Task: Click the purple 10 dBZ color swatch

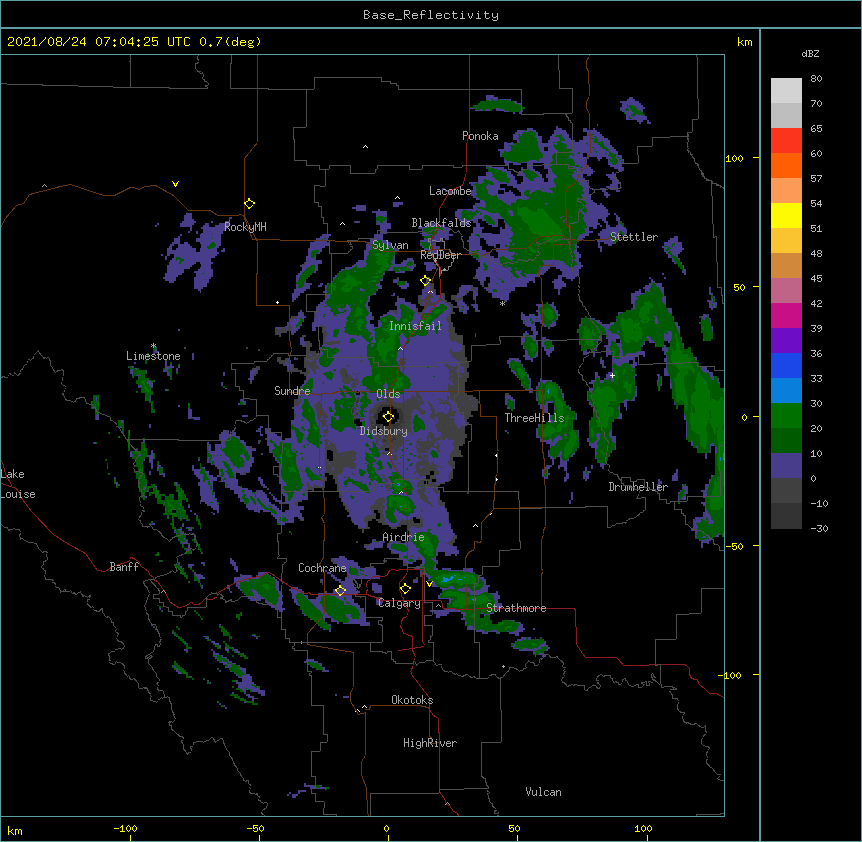Action: (786, 466)
